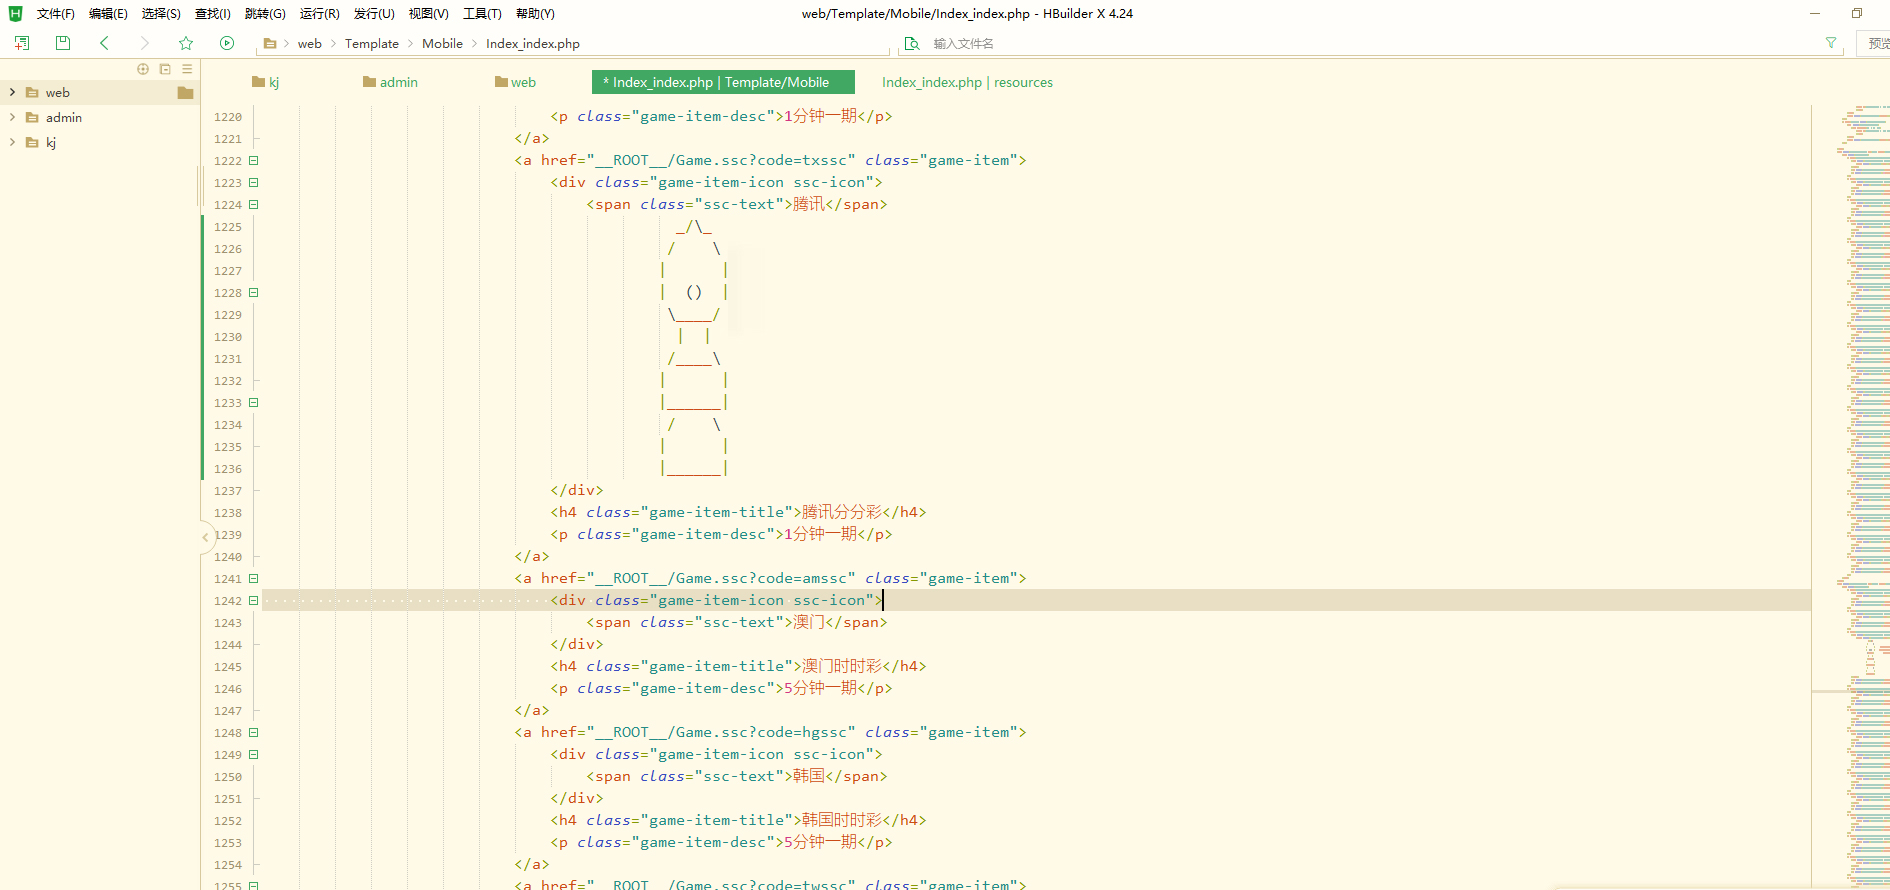Expand the kj folder in project tree
1890x890 pixels.
(12, 142)
